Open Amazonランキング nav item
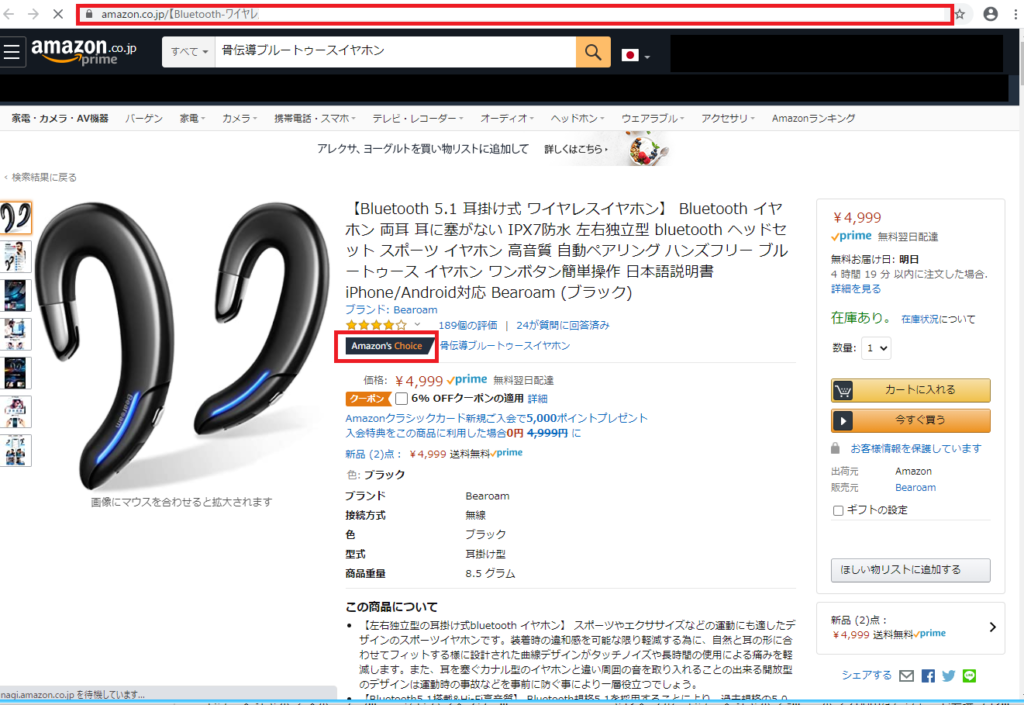Image resolution: width=1024 pixels, height=705 pixels. pos(813,118)
